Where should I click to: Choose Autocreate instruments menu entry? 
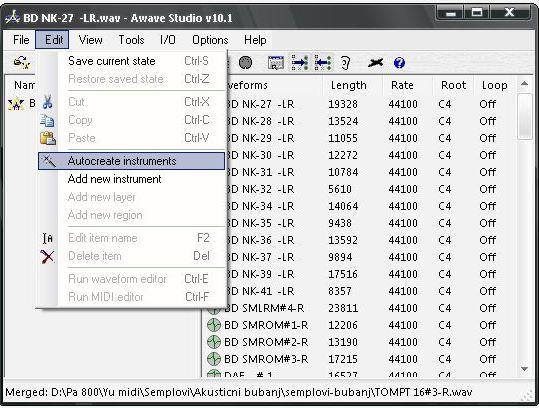(131, 161)
